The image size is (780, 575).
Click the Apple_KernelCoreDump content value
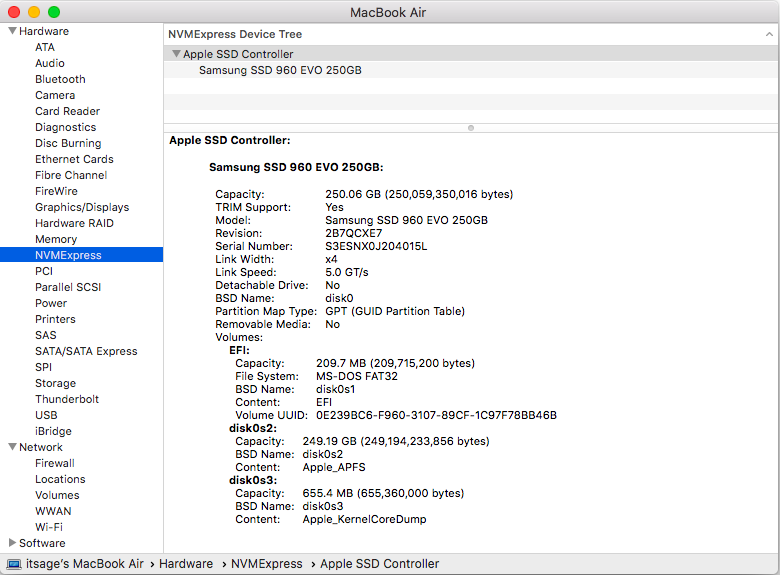pos(364,519)
